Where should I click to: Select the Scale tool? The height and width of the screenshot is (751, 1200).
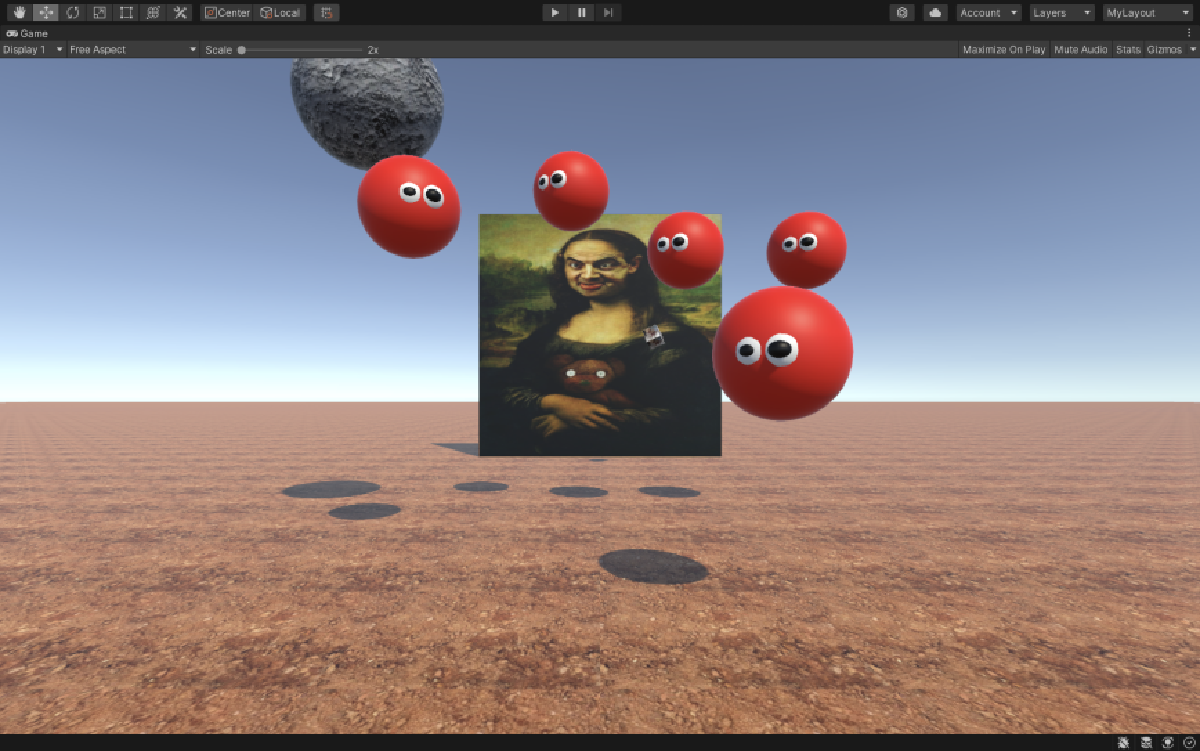tap(99, 13)
